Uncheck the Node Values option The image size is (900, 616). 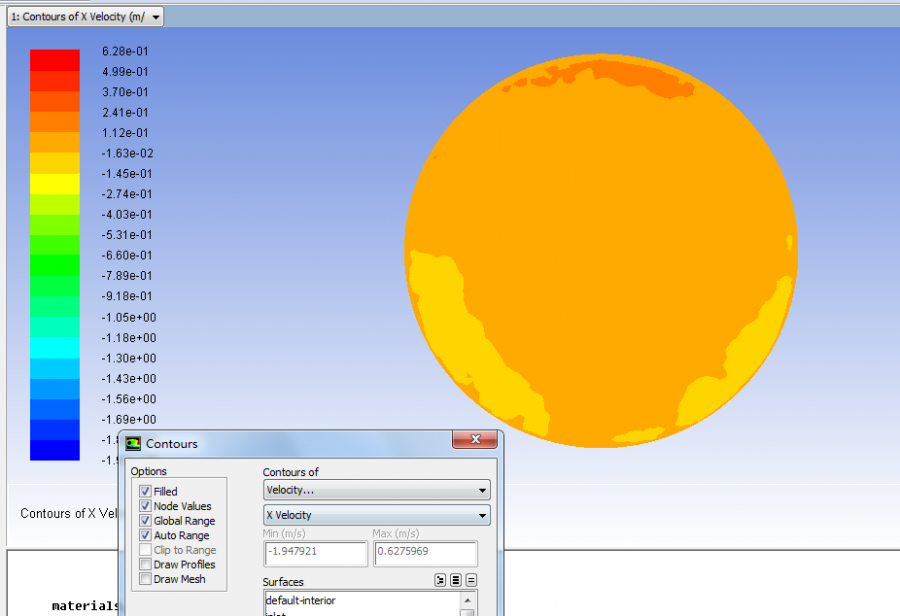pos(145,506)
